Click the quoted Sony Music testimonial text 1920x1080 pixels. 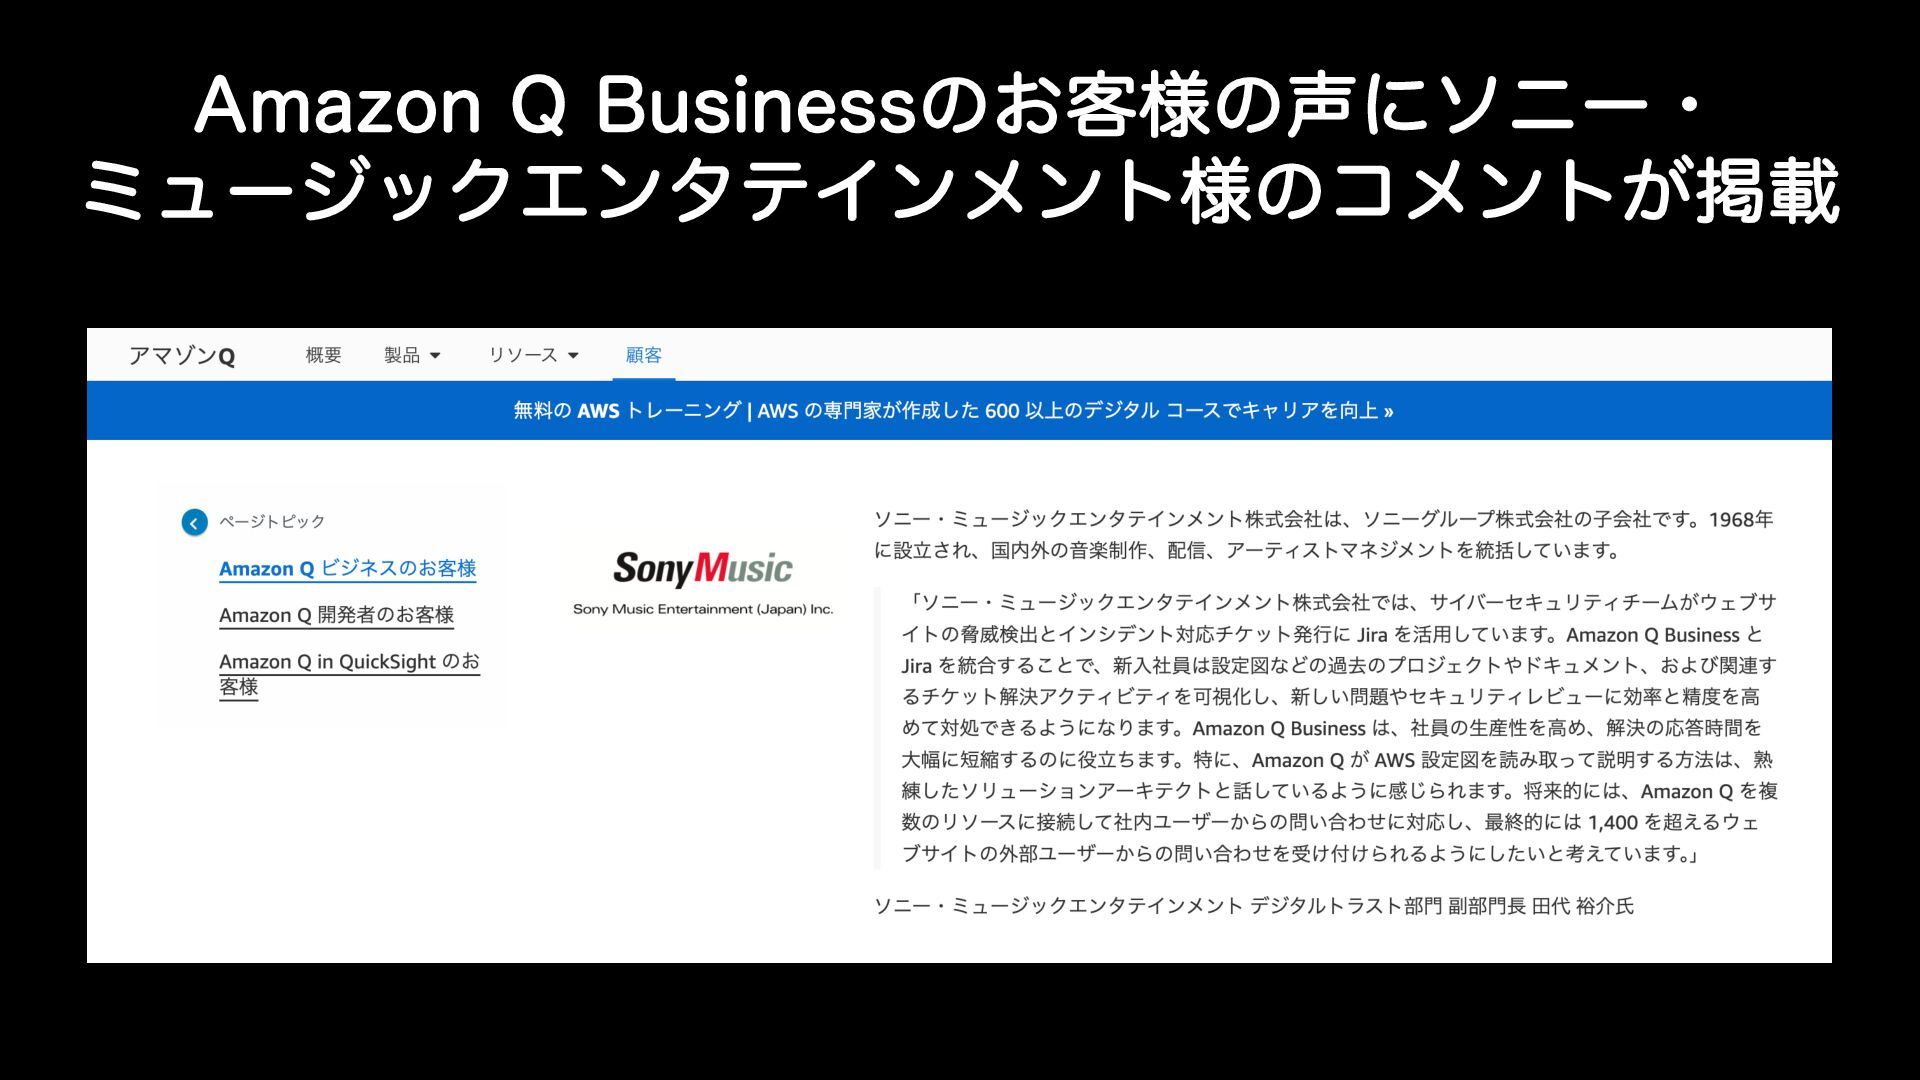tap(1339, 728)
